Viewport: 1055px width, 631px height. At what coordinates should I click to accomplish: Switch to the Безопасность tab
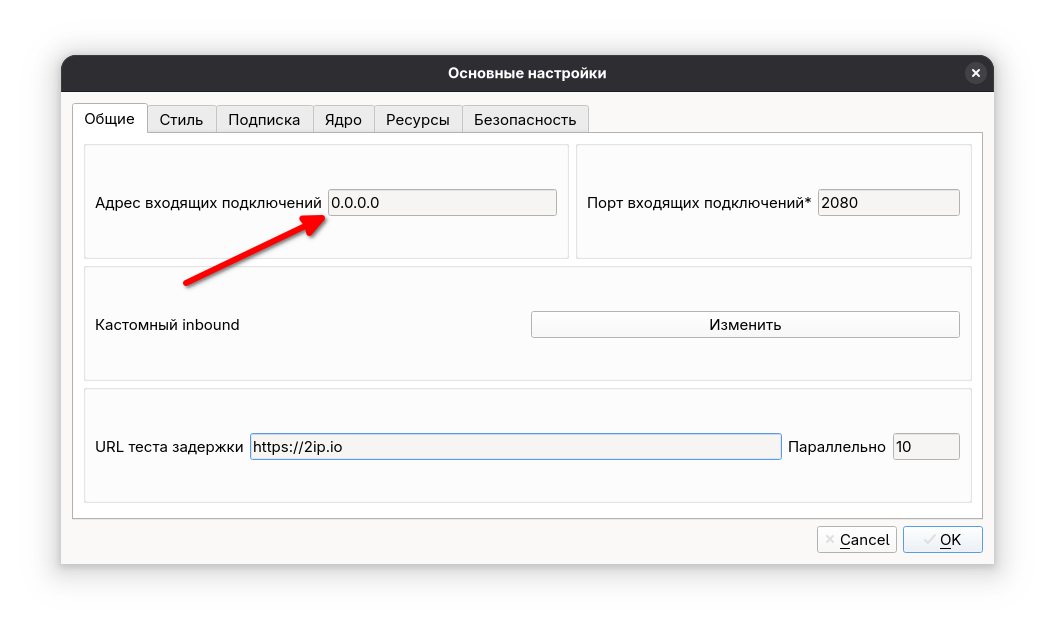(x=525, y=120)
